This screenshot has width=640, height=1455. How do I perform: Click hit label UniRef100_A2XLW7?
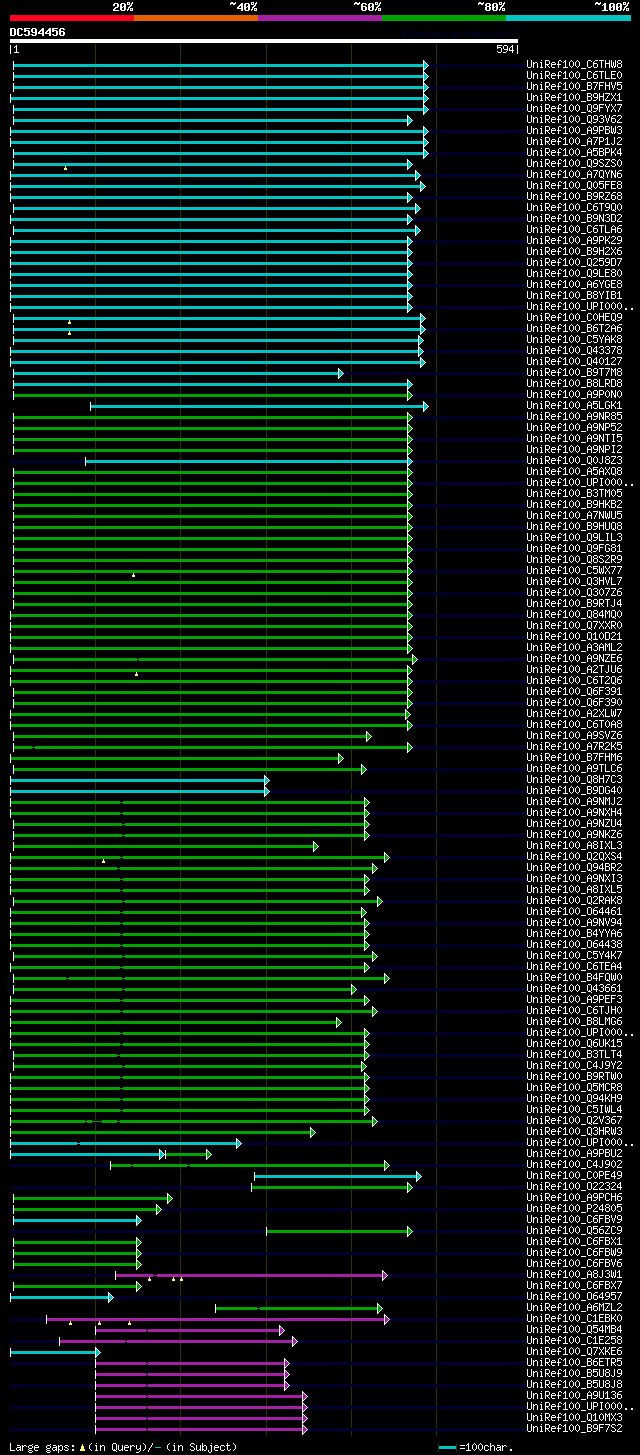tap(574, 713)
